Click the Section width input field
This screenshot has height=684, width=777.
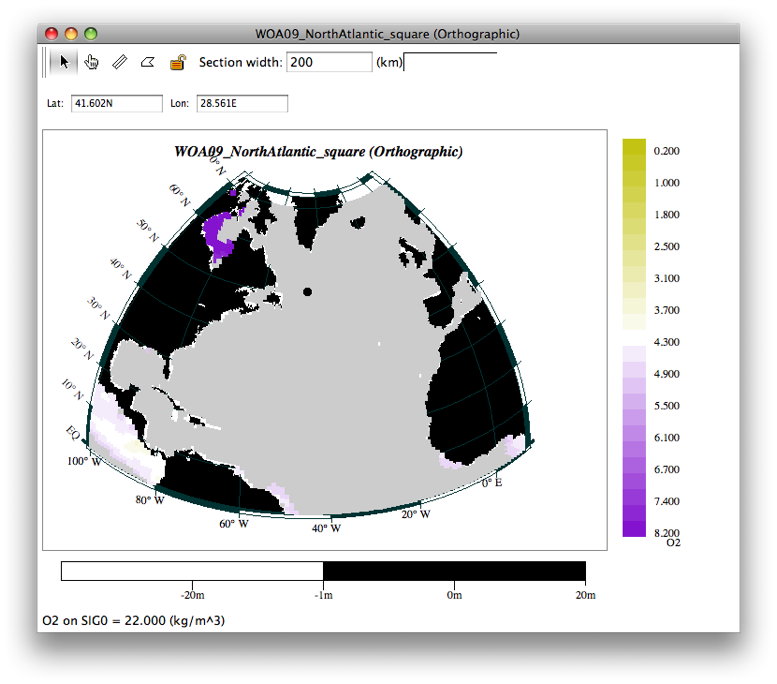click(329, 62)
